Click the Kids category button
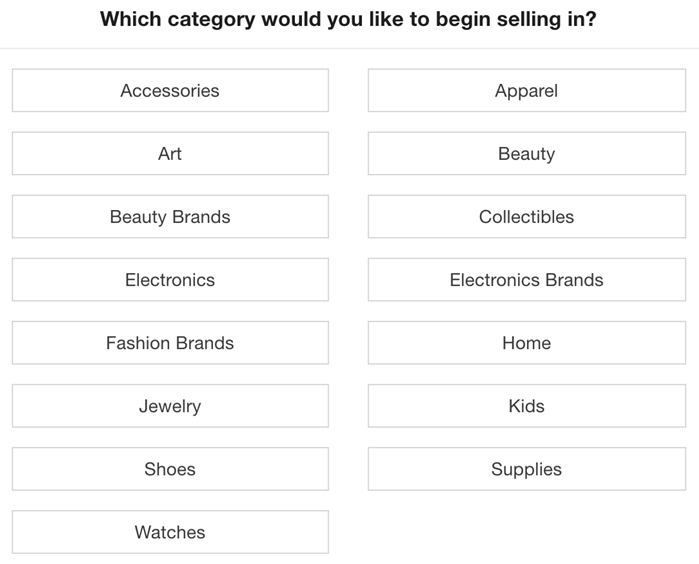 [x=526, y=406]
